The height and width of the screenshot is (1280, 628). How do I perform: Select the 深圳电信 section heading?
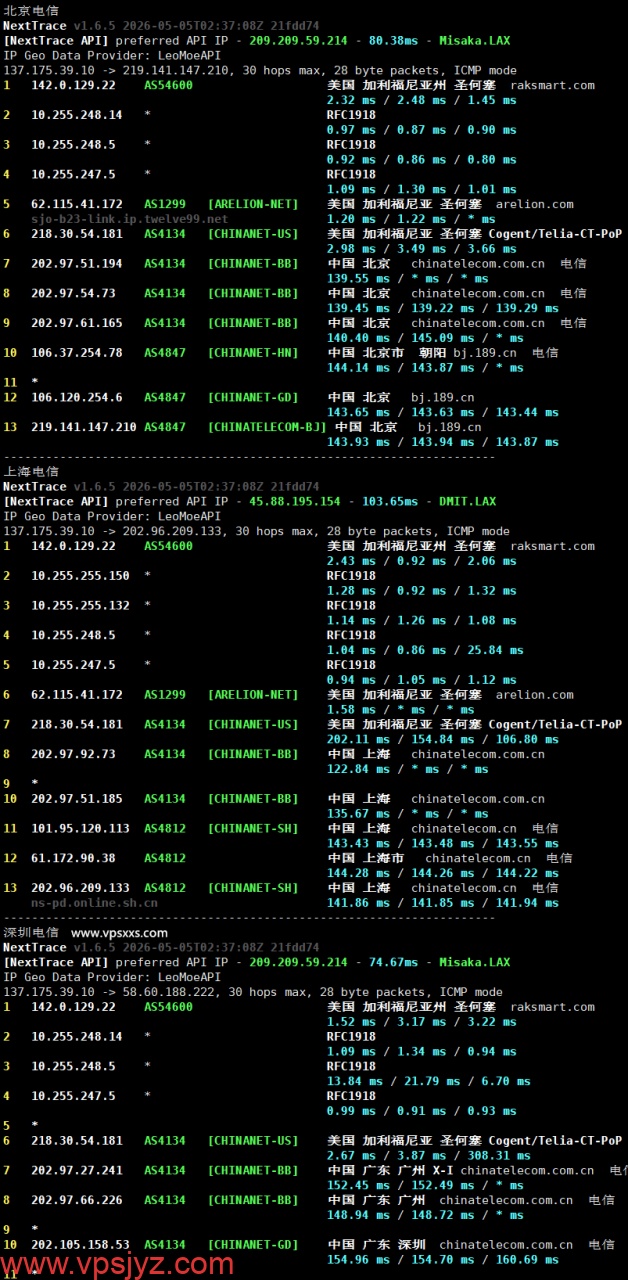coord(31,932)
